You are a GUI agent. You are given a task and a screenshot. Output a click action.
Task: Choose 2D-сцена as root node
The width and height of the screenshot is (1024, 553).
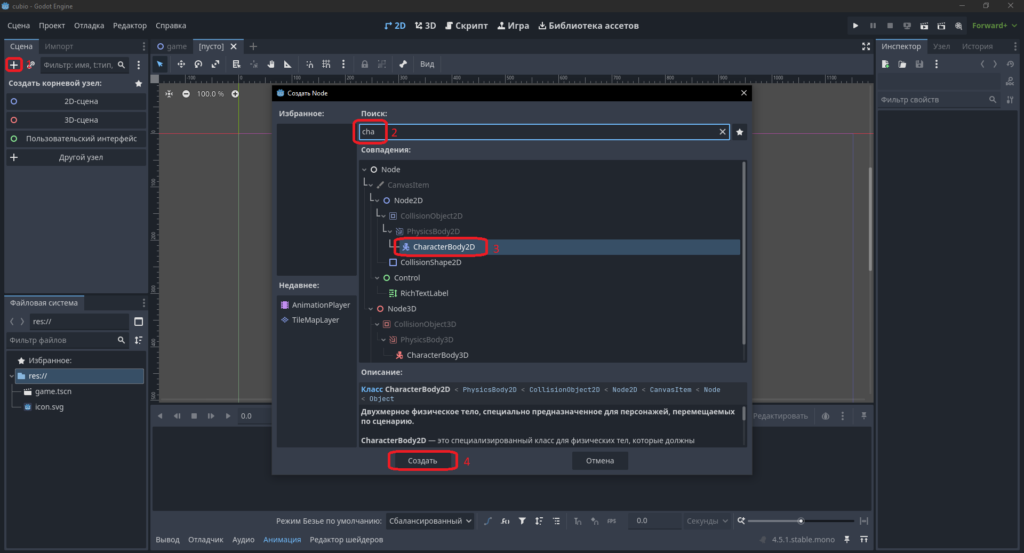click(x=76, y=102)
